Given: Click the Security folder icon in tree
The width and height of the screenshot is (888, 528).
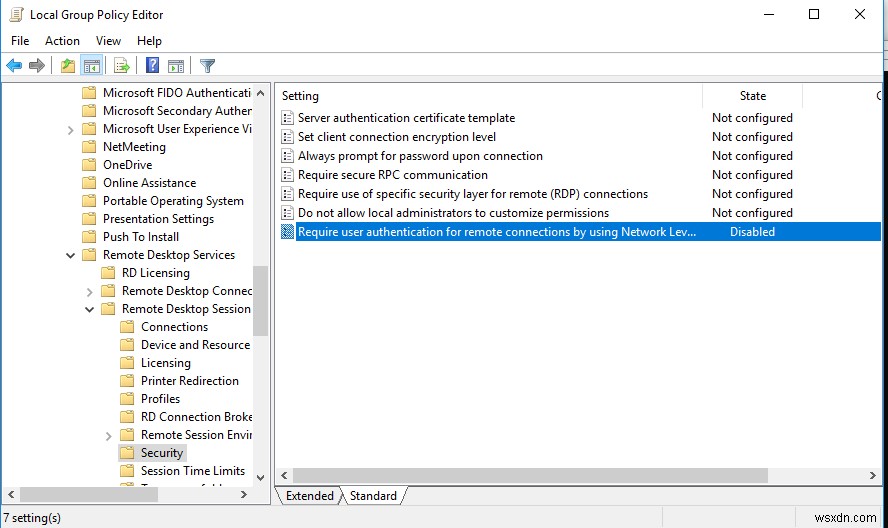Looking at the screenshot, I should [127, 453].
